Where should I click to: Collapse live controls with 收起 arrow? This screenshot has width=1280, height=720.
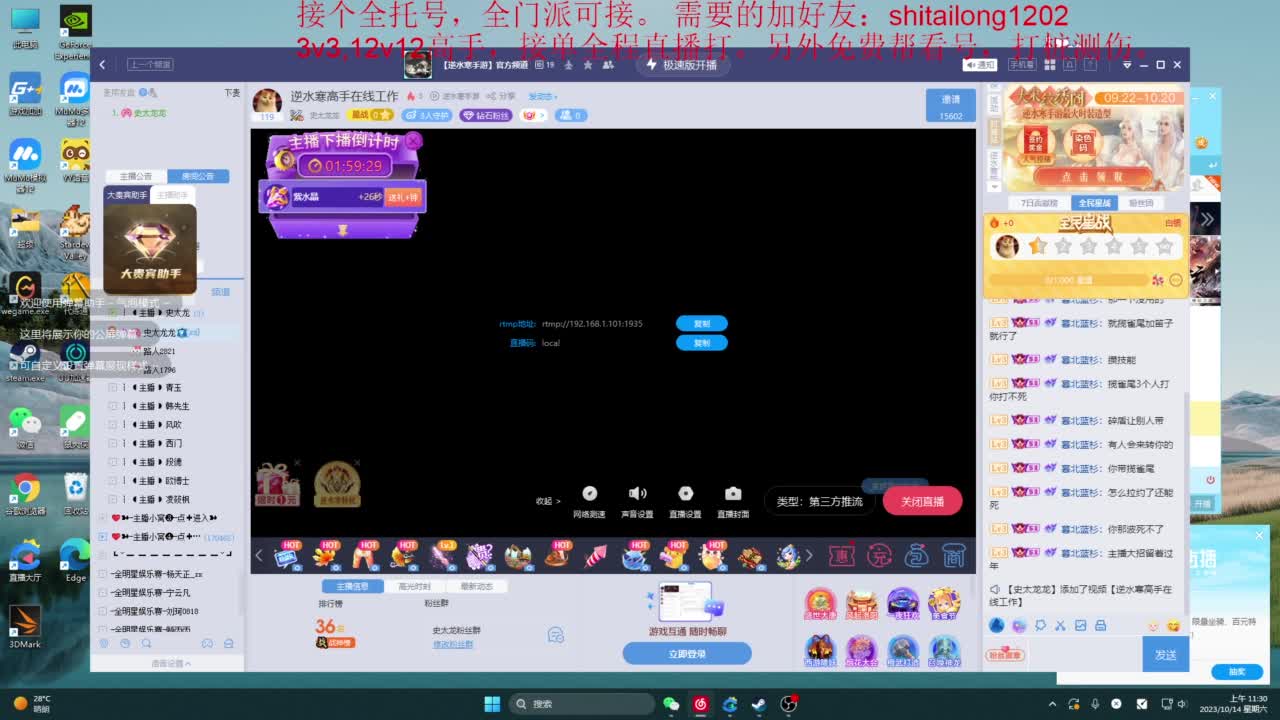pyautogui.click(x=548, y=501)
